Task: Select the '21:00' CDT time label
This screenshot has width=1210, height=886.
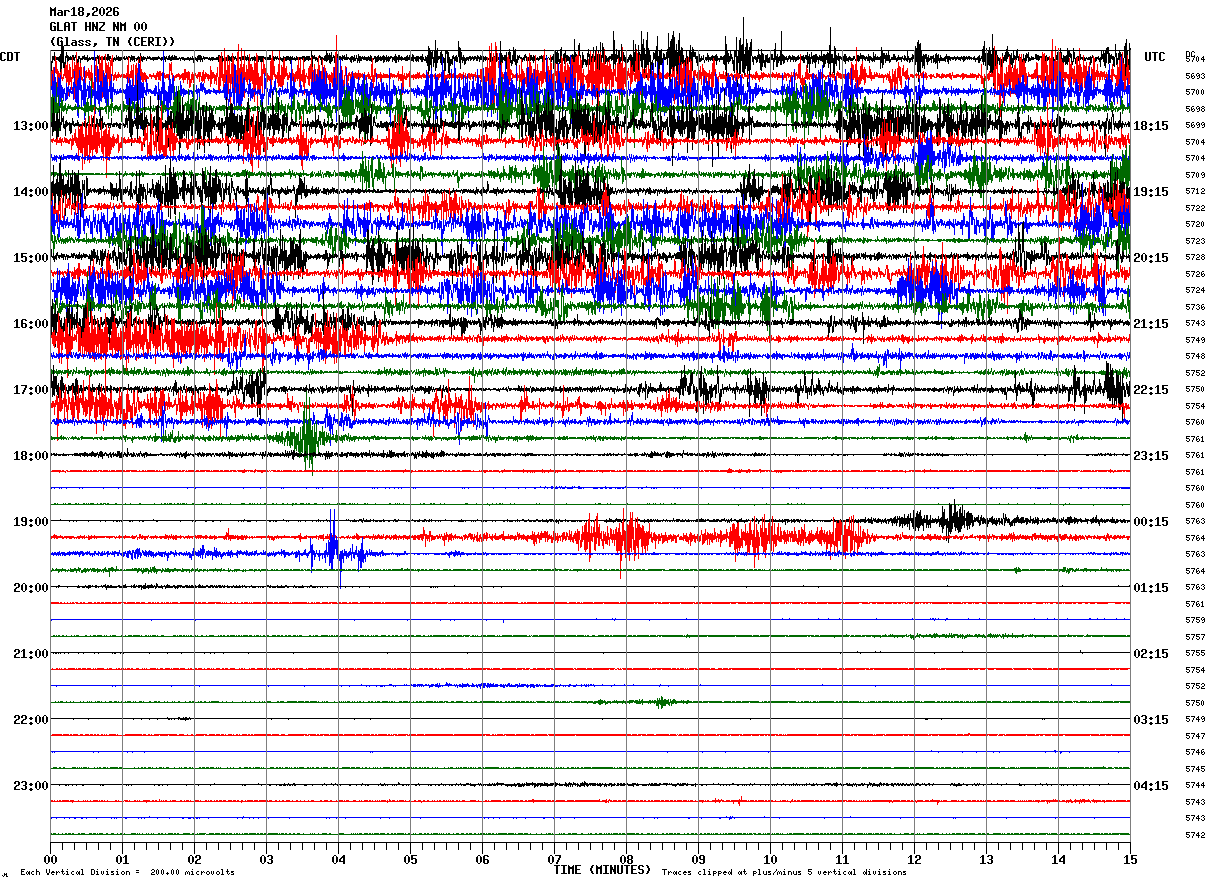Action: [31, 654]
